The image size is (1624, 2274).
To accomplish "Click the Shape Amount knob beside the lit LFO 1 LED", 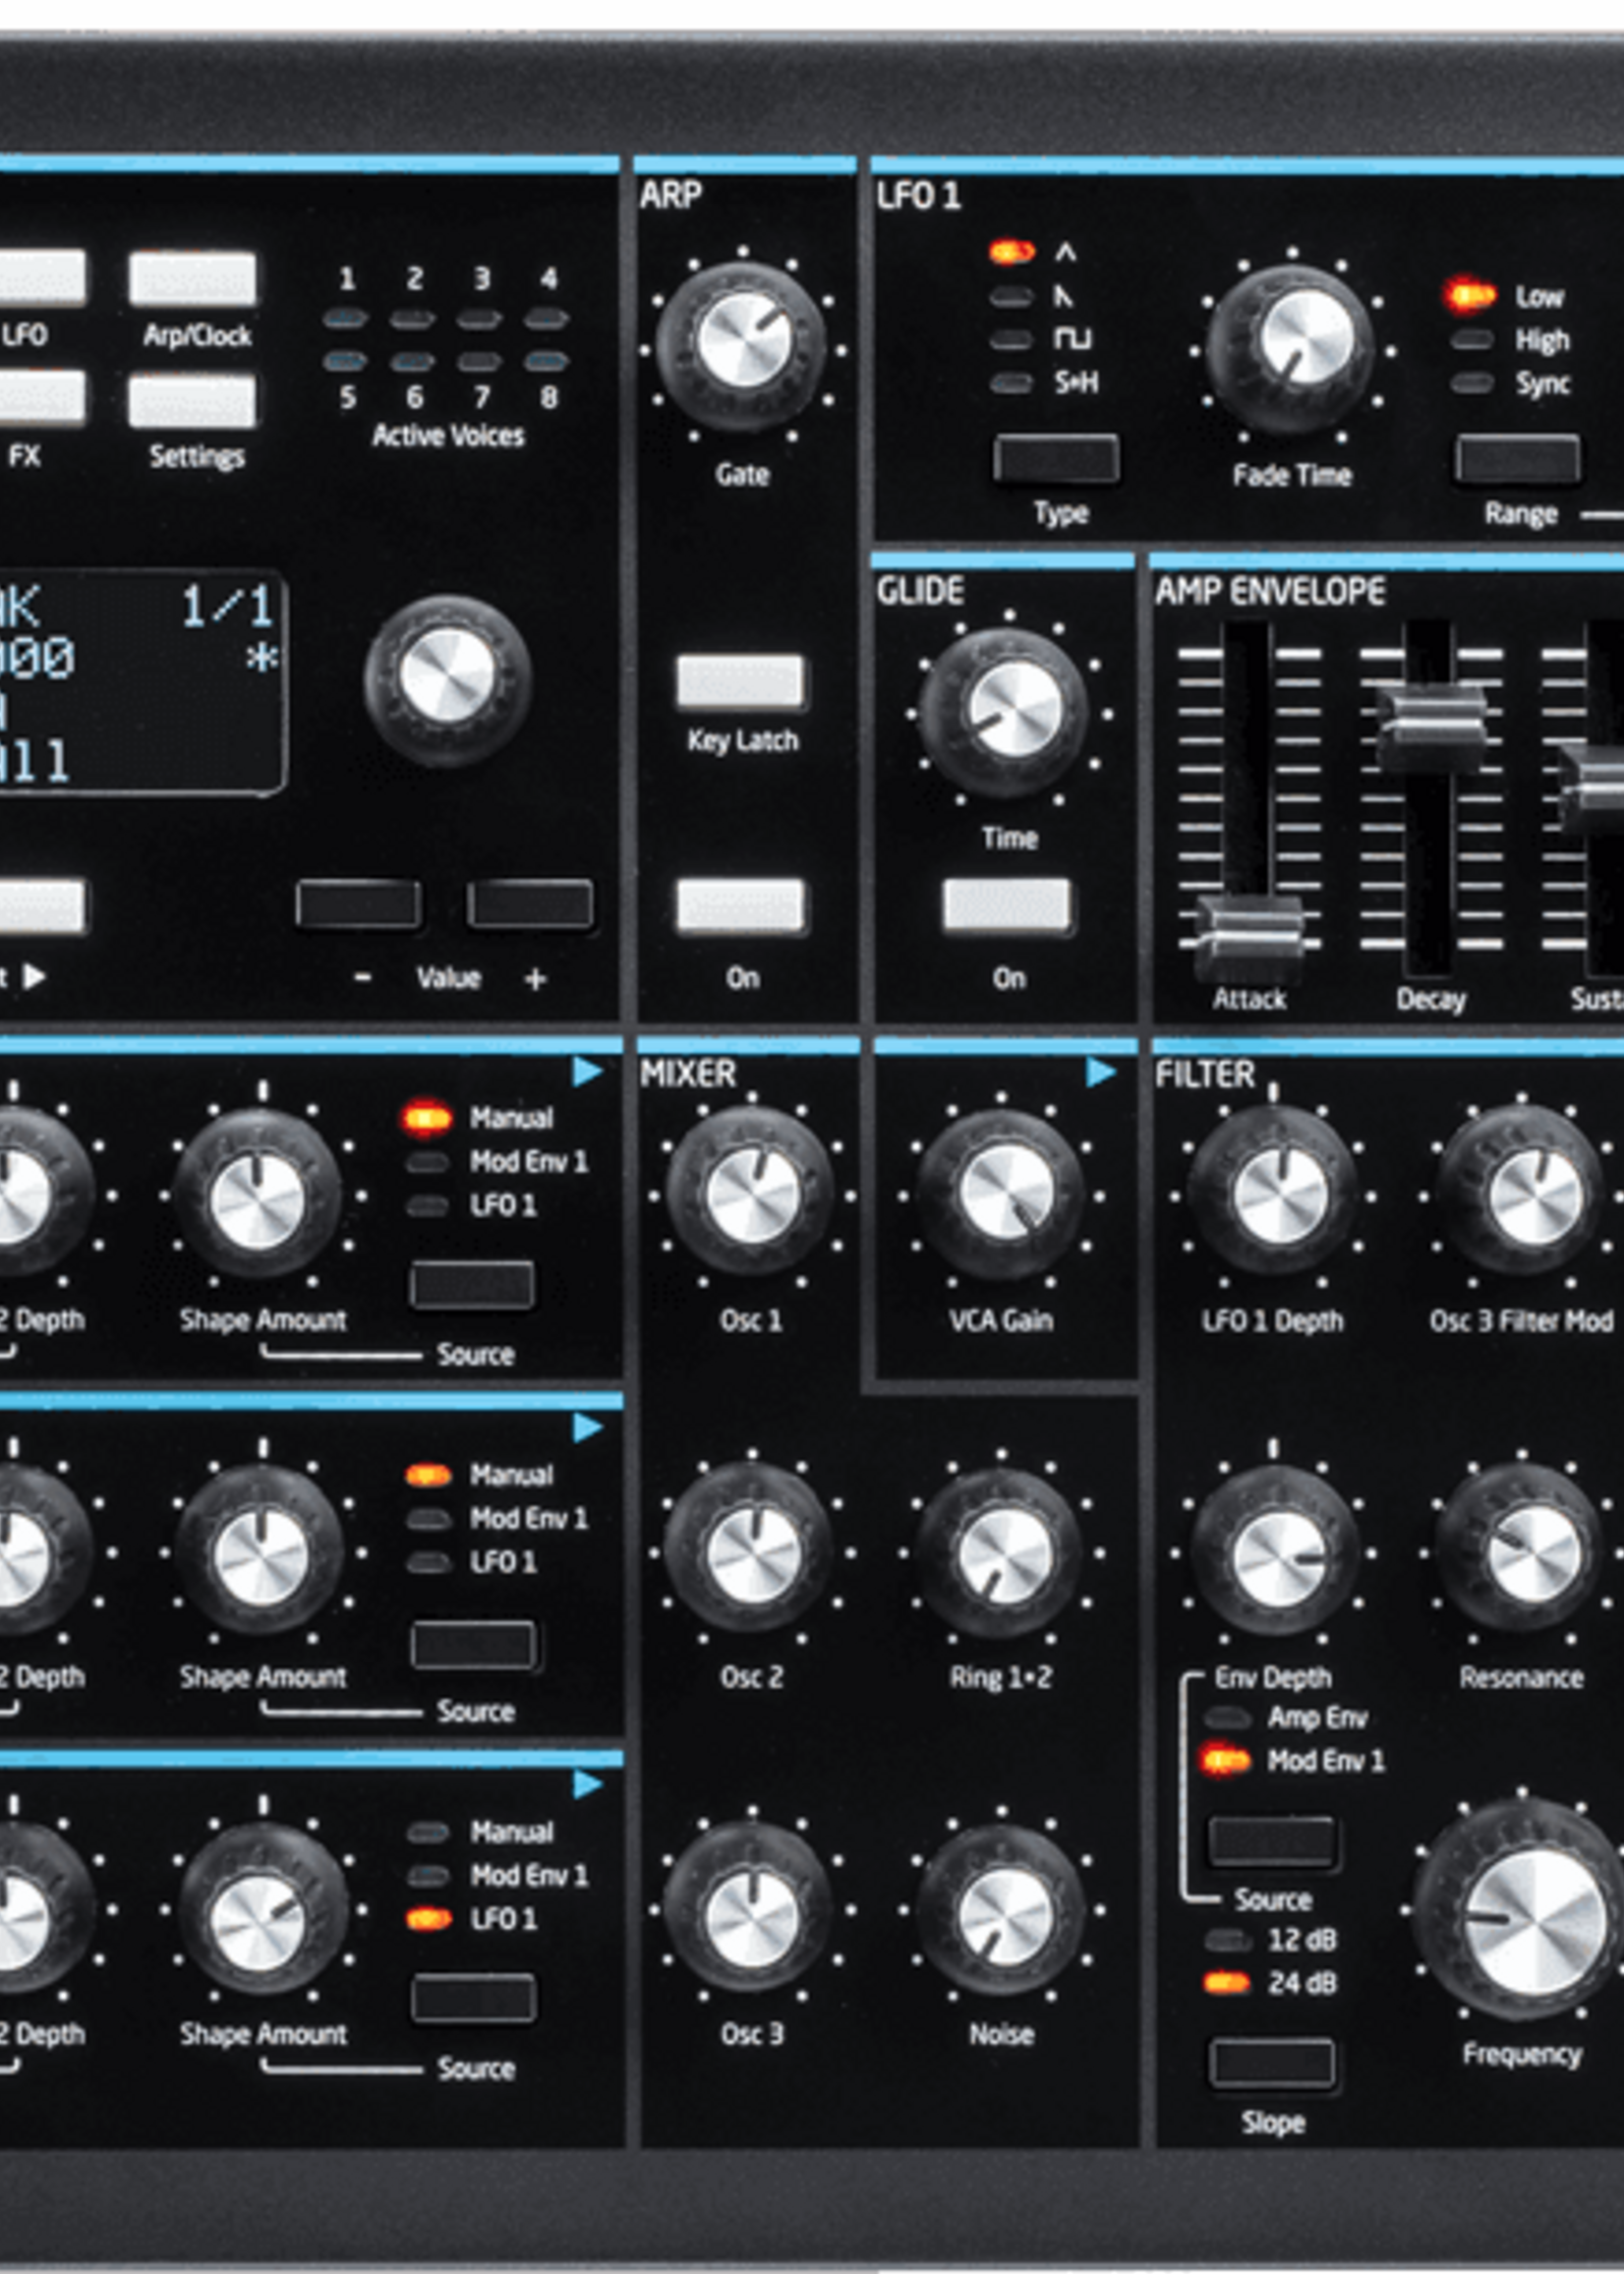I will (x=262, y=1908).
